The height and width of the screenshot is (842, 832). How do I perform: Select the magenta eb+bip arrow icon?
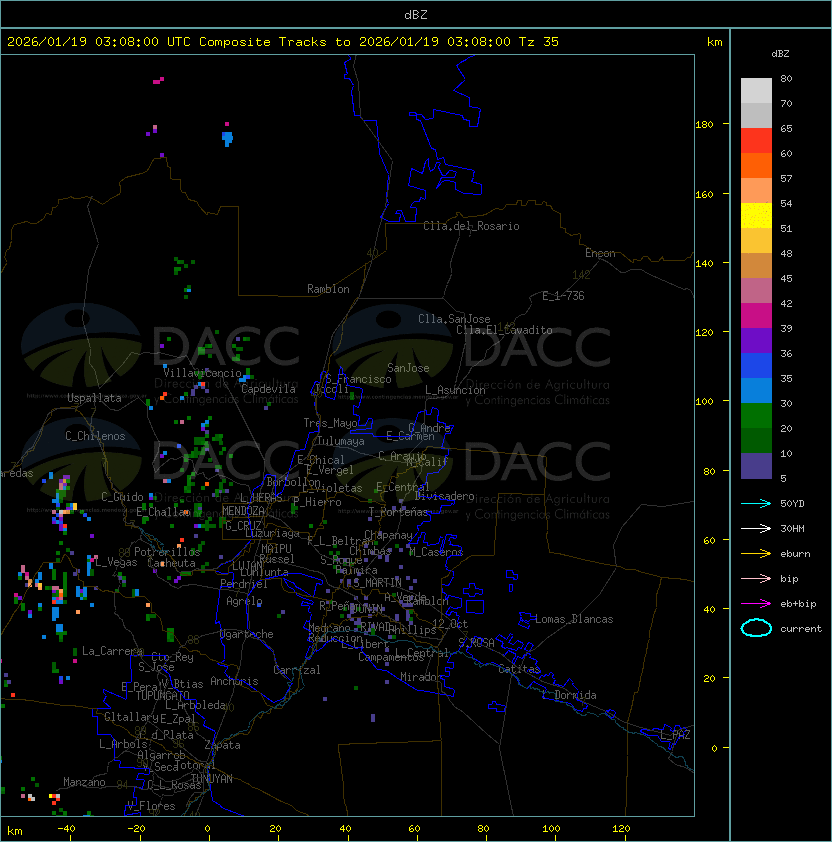(x=757, y=603)
